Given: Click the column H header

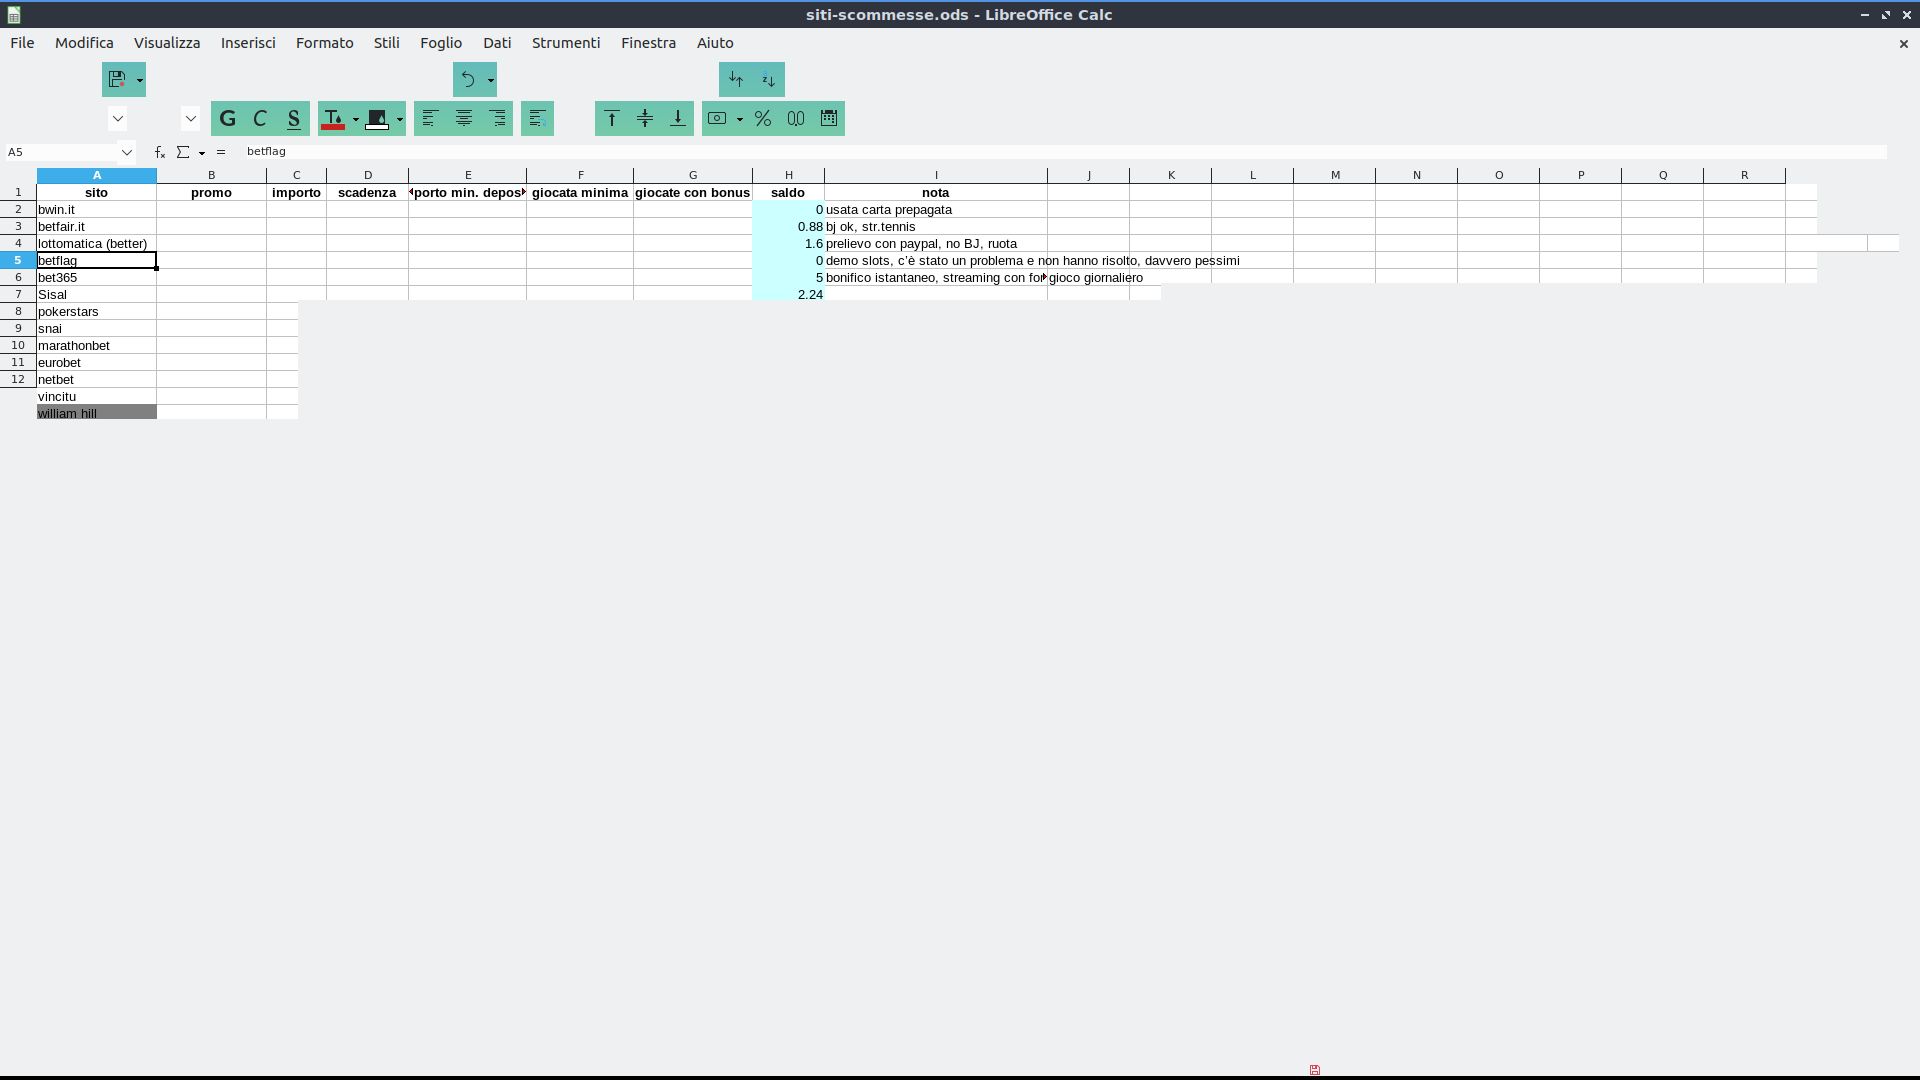Looking at the screenshot, I should pos(788,175).
